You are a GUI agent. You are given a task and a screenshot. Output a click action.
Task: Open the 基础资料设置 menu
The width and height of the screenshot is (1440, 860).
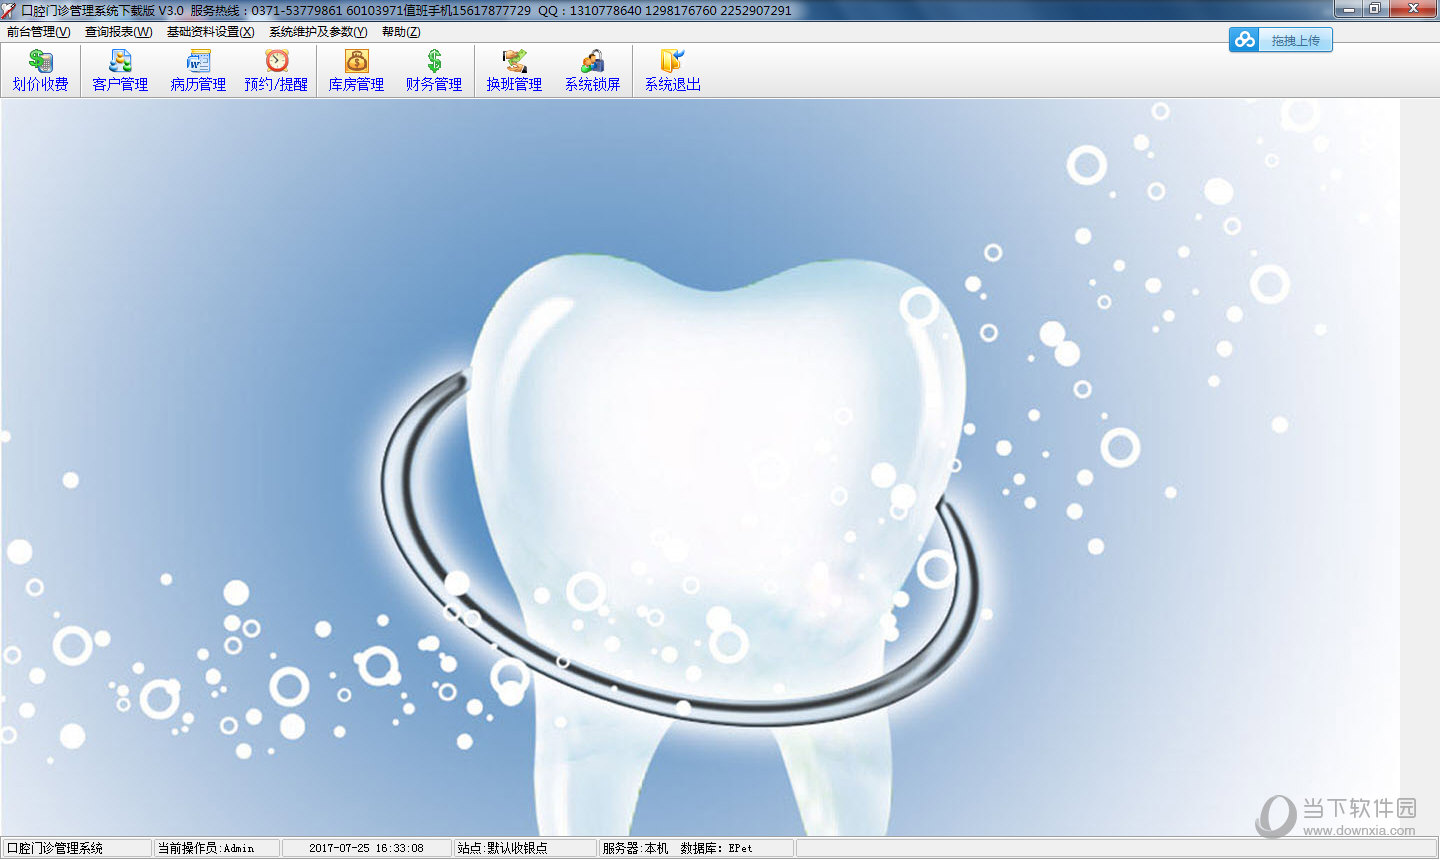coord(210,32)
